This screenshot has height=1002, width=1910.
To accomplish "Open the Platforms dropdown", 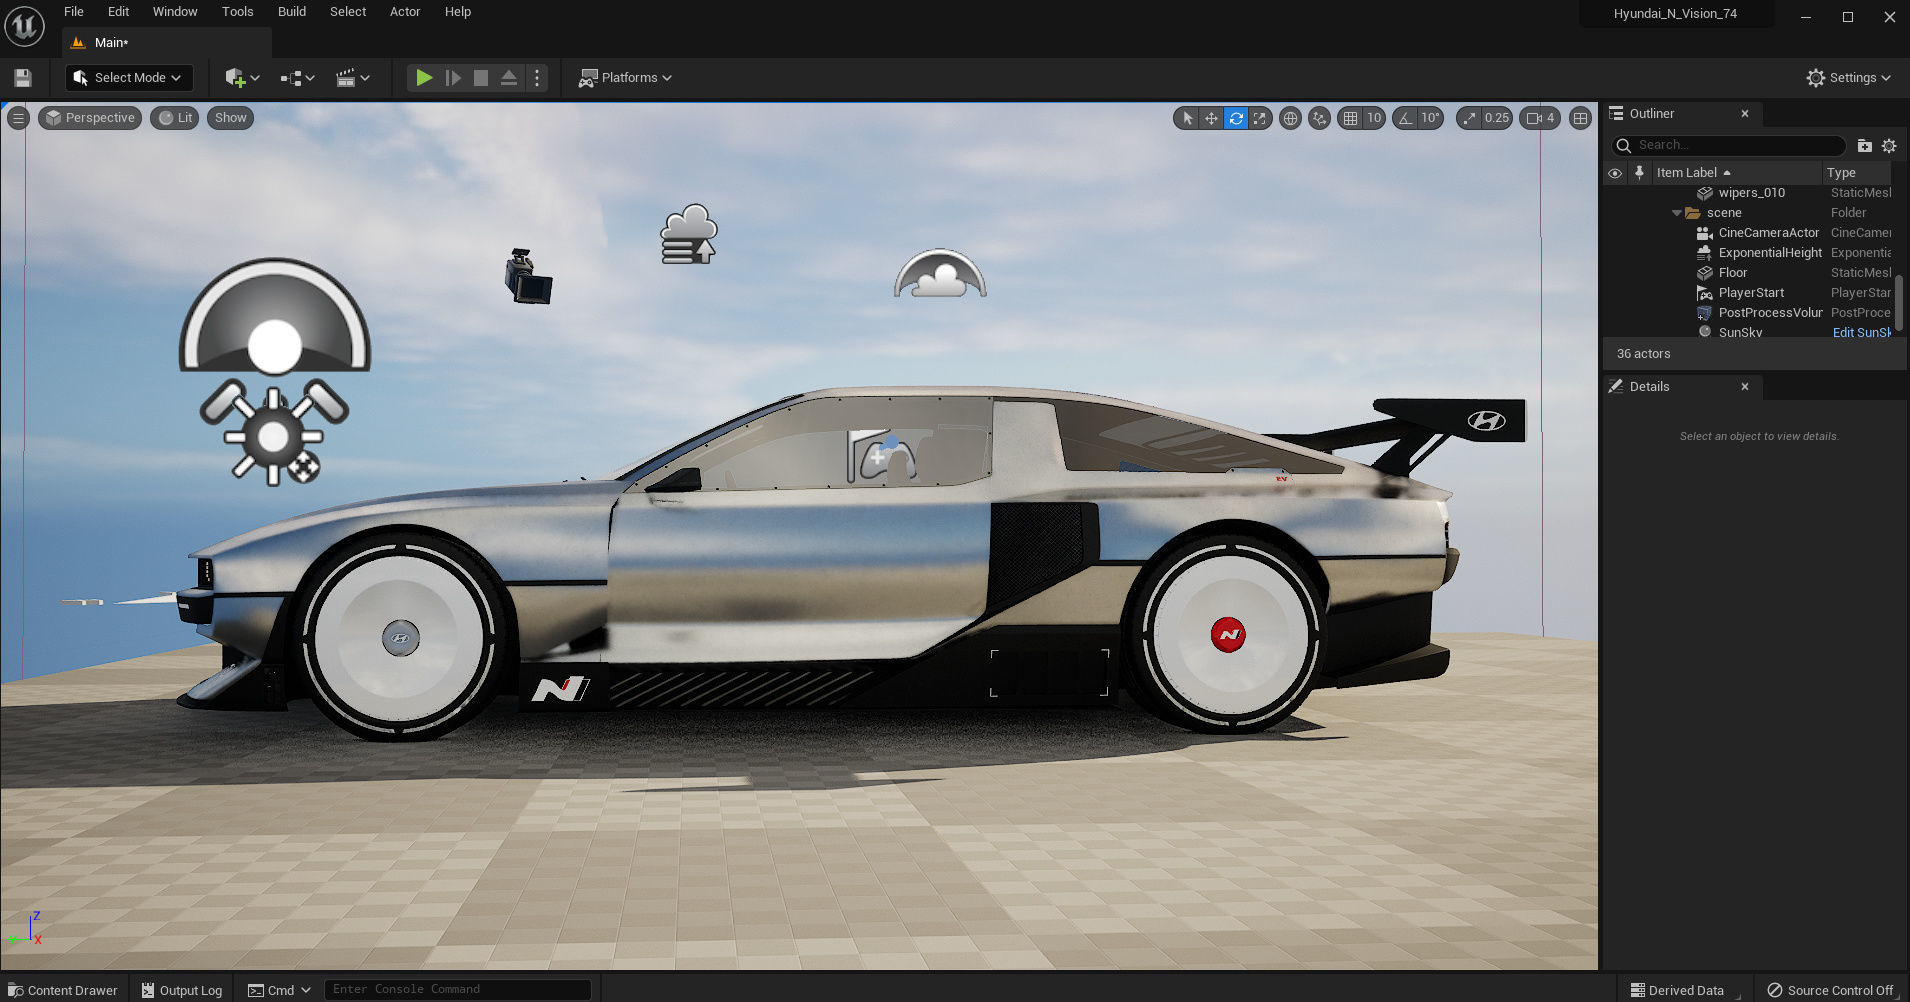I will pyautogui.click(x=625, y=78).
